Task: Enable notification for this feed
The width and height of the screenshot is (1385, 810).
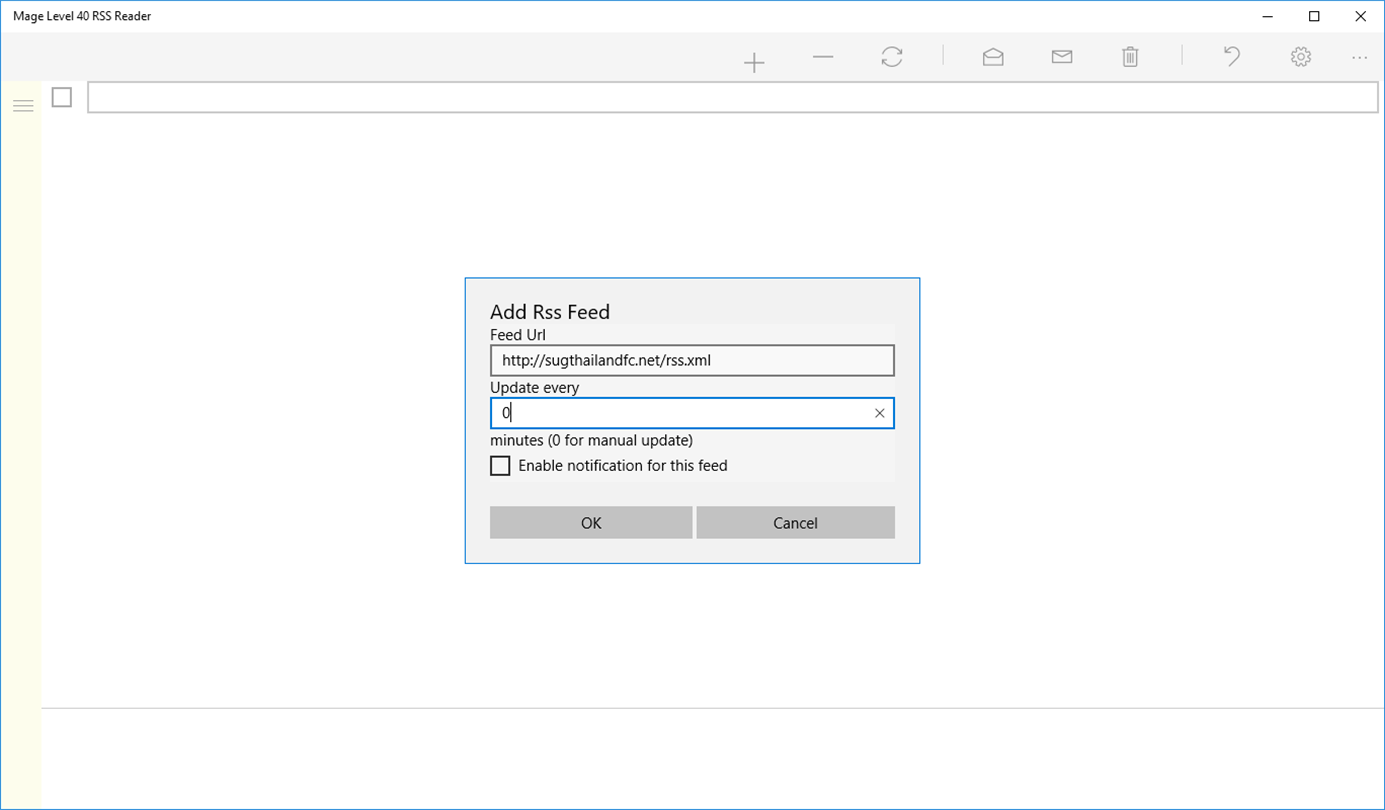Action: point(500,466)
